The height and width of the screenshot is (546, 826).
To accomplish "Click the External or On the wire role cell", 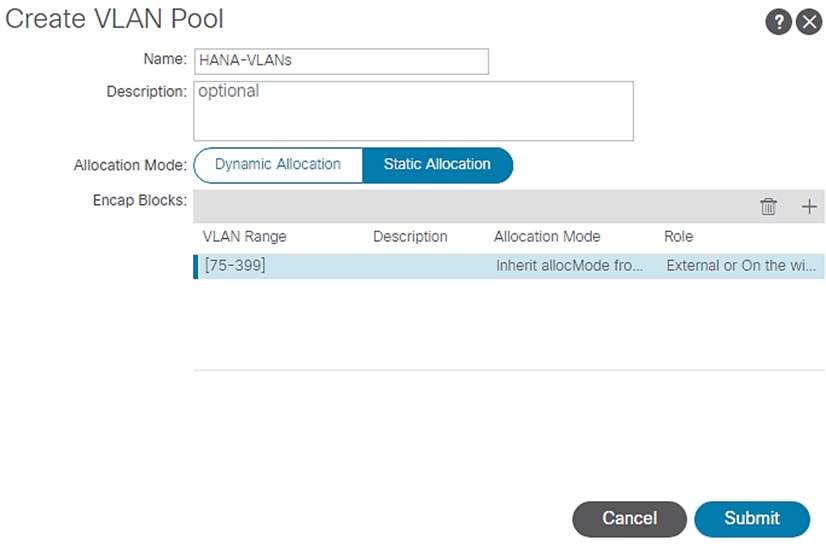I will tap(744, 267).
